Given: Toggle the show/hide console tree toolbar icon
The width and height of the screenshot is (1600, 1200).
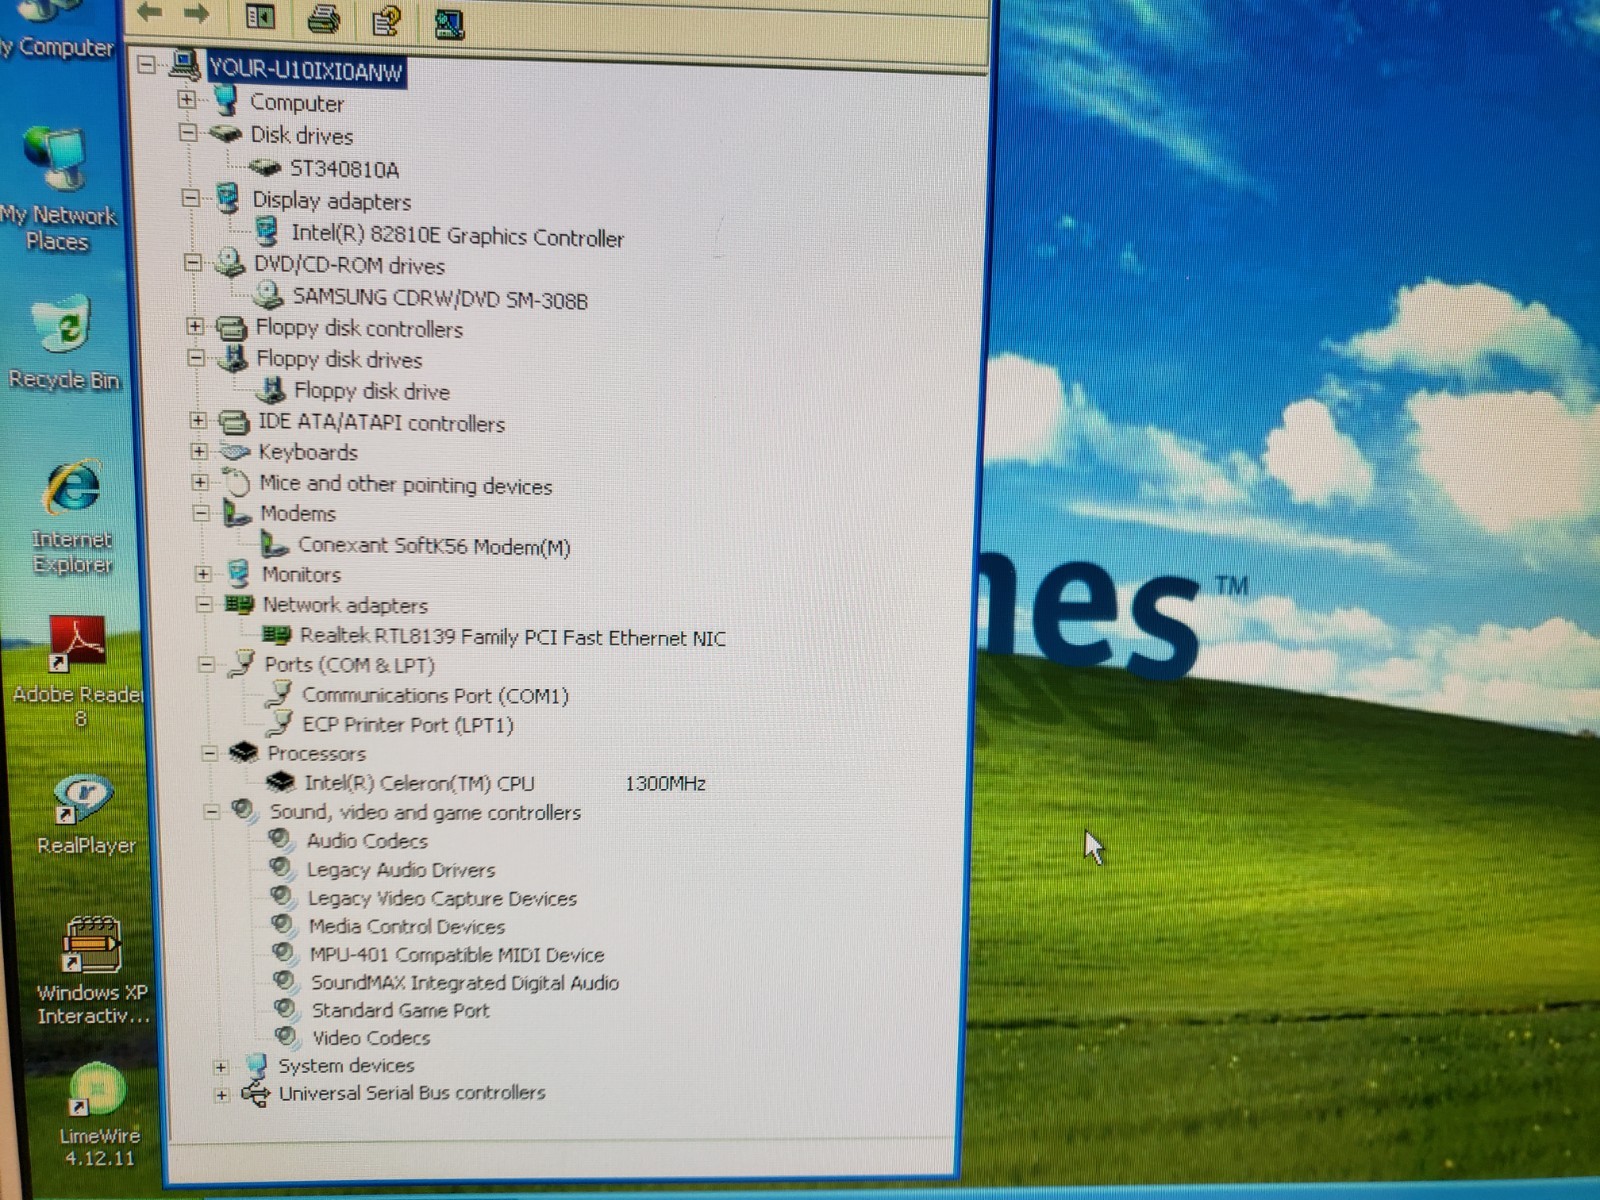Looking at the screenshot, I should click(260, 16).
